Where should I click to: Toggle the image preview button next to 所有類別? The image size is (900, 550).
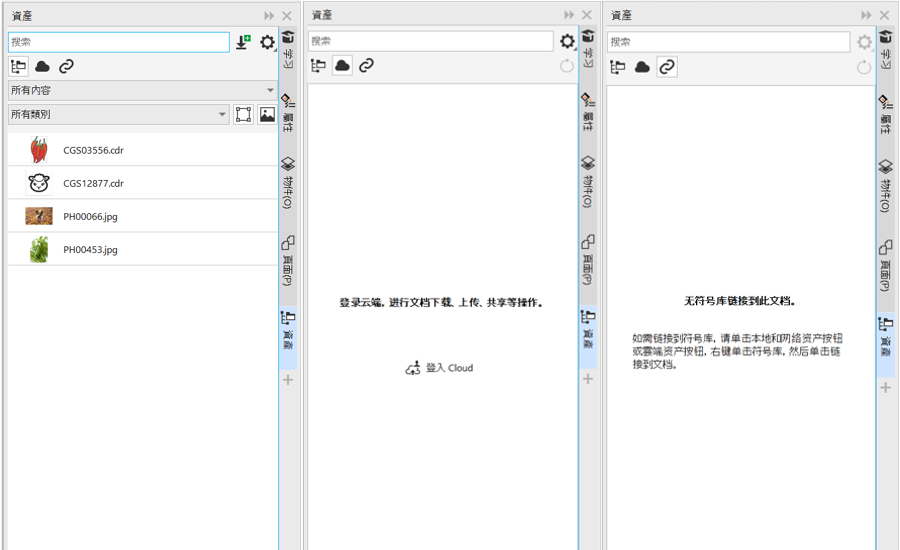click(x=267, y=115)
